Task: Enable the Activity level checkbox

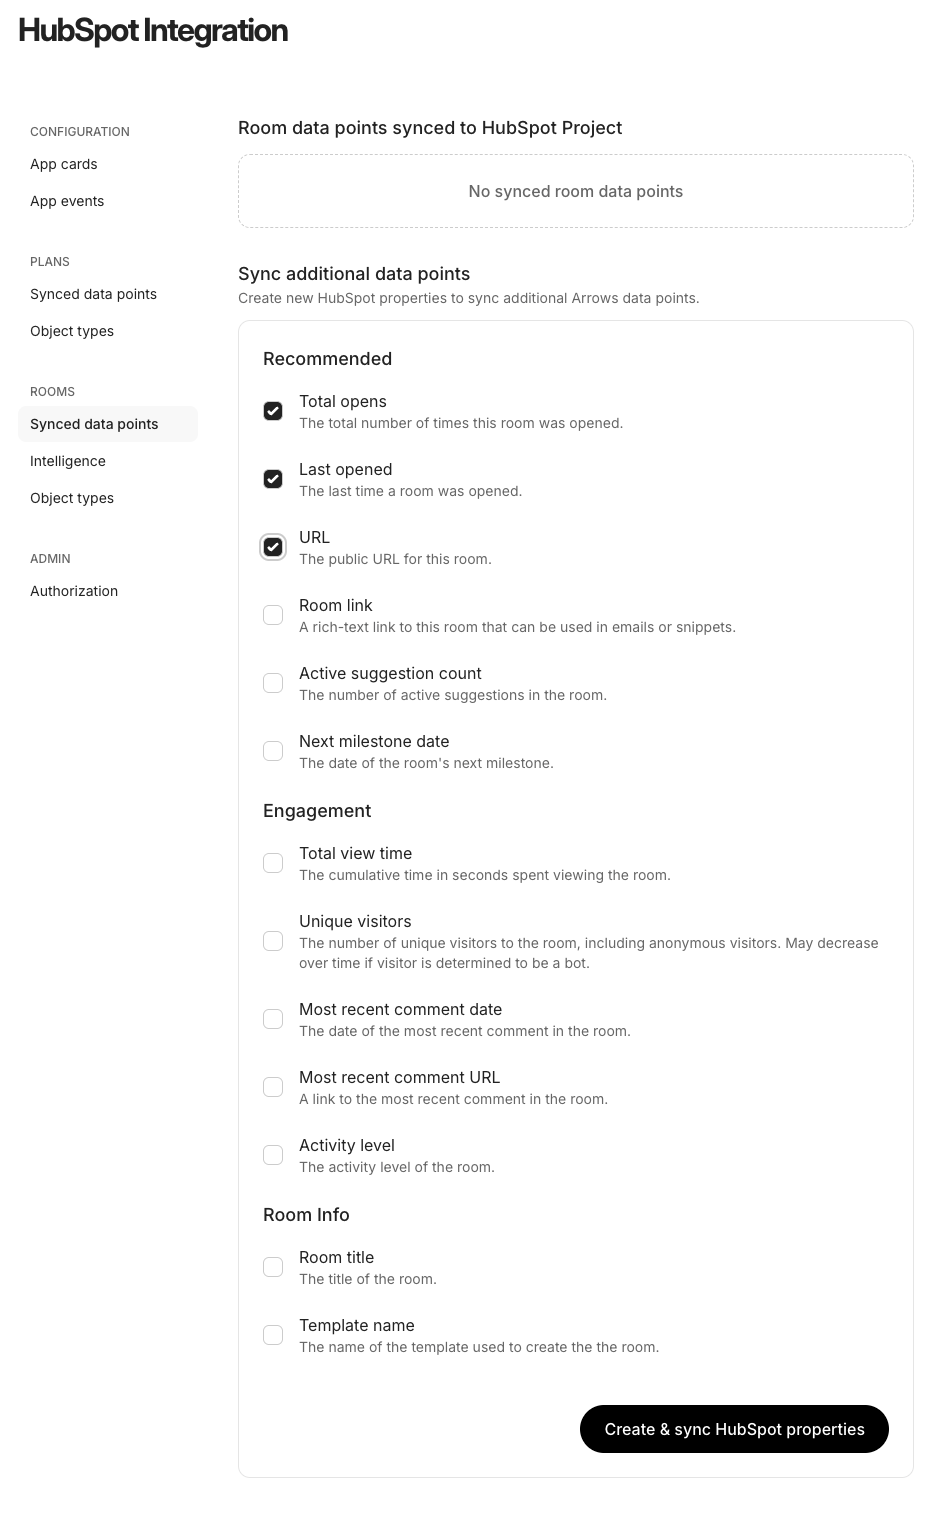Action: (273, 1155)
